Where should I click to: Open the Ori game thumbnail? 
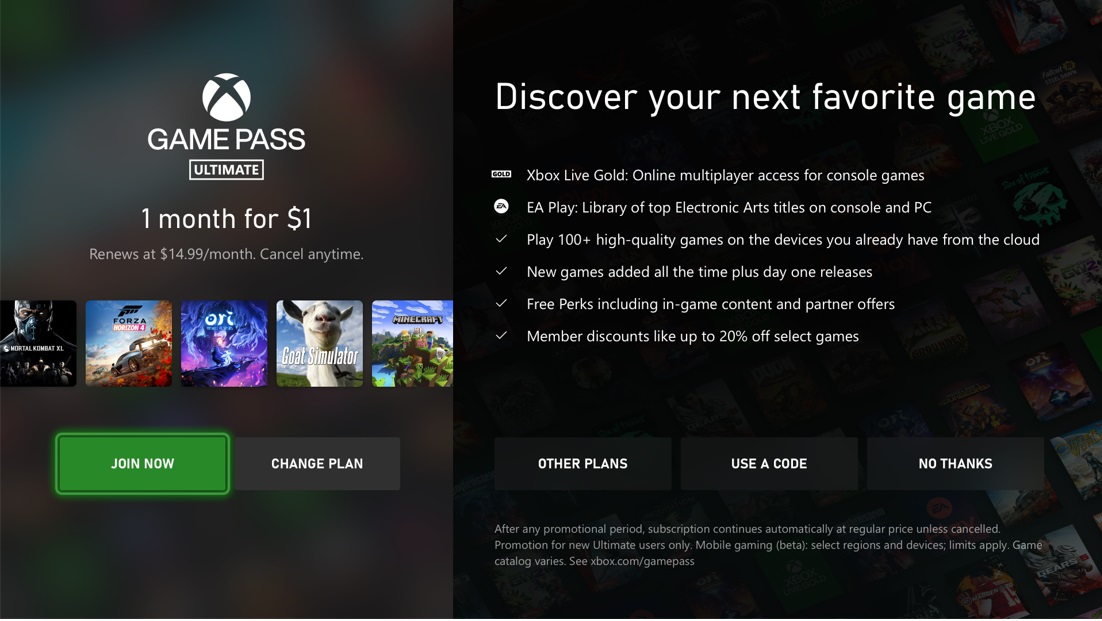point(224,344)
